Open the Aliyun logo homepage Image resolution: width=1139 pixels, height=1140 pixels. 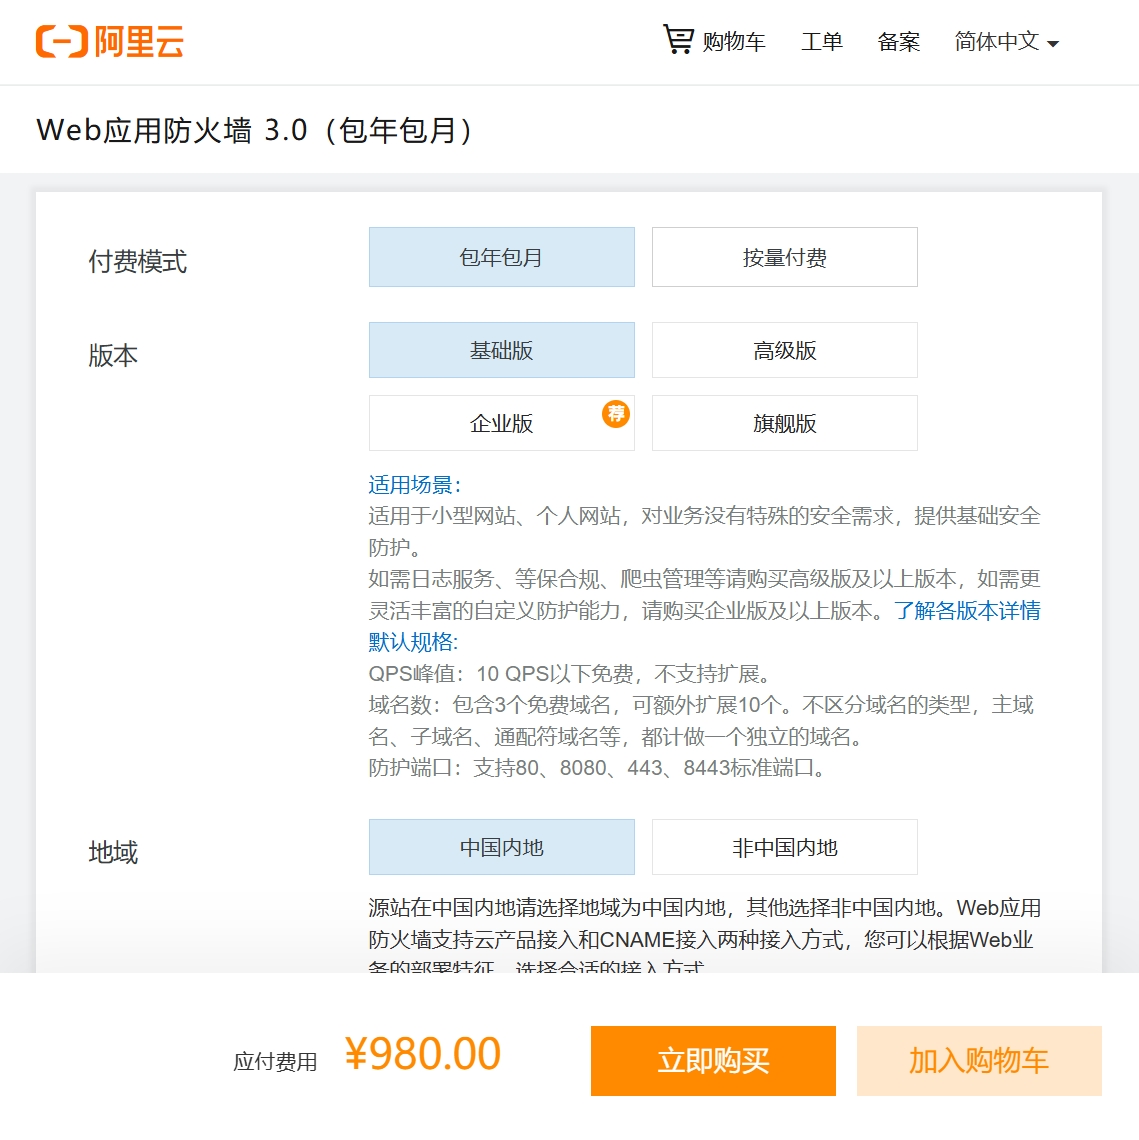click(x=110, y=41)
